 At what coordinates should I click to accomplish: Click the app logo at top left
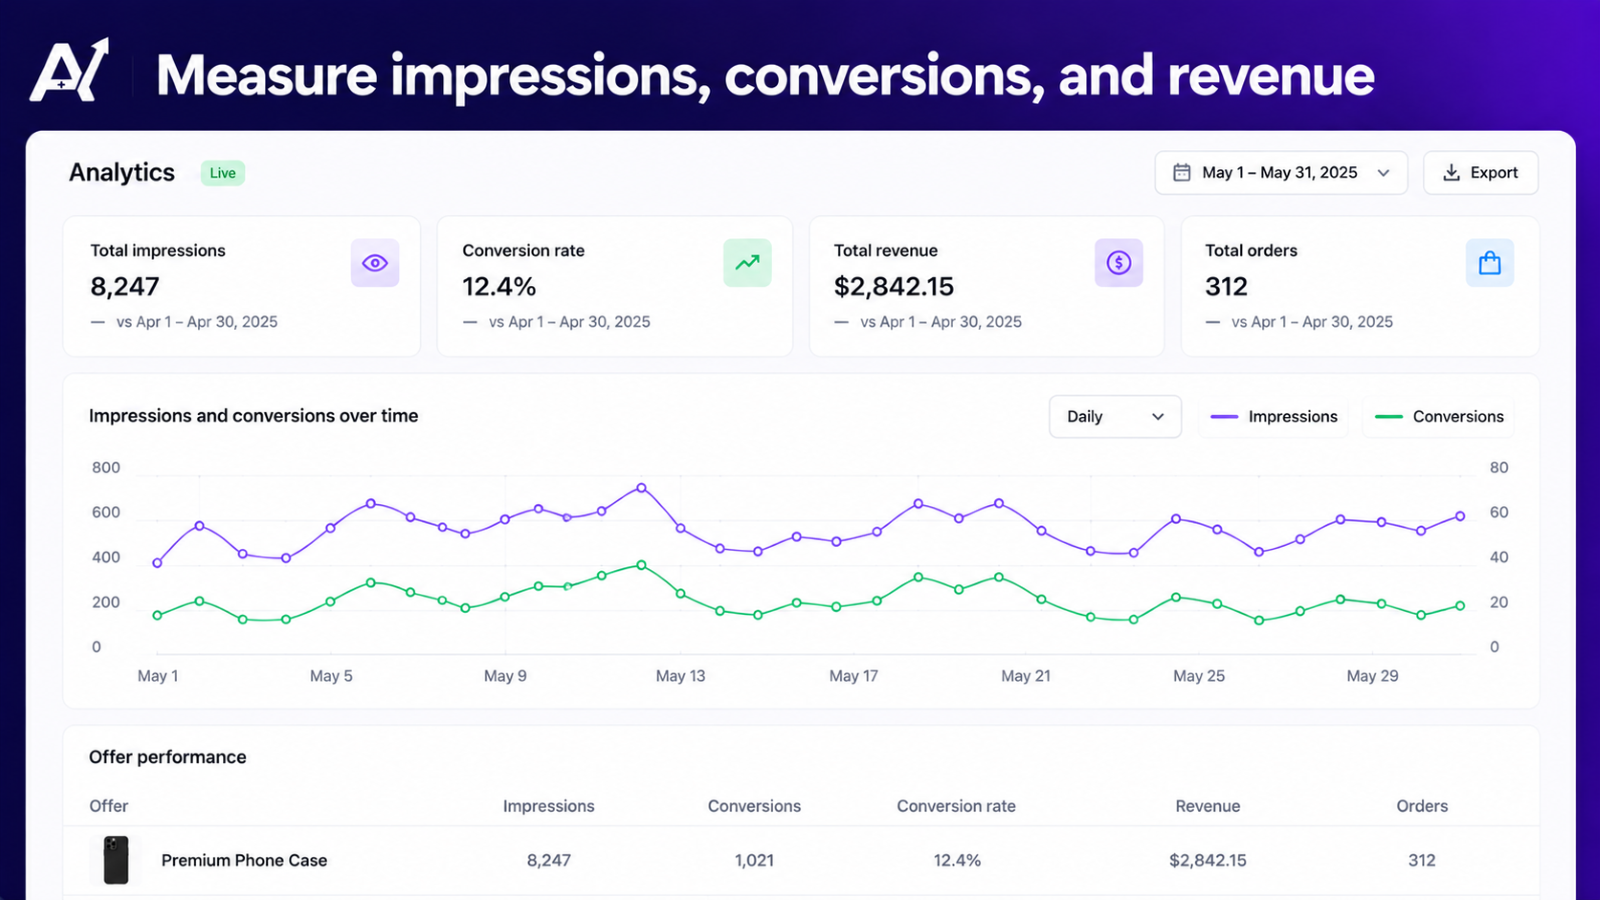pyautogui.click(x=69, y=71)
